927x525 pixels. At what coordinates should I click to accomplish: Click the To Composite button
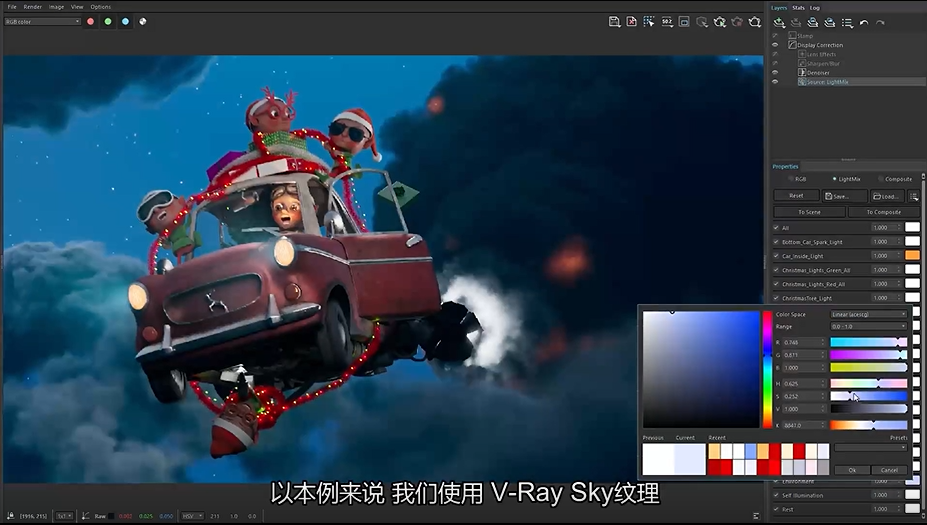(884, 212)
